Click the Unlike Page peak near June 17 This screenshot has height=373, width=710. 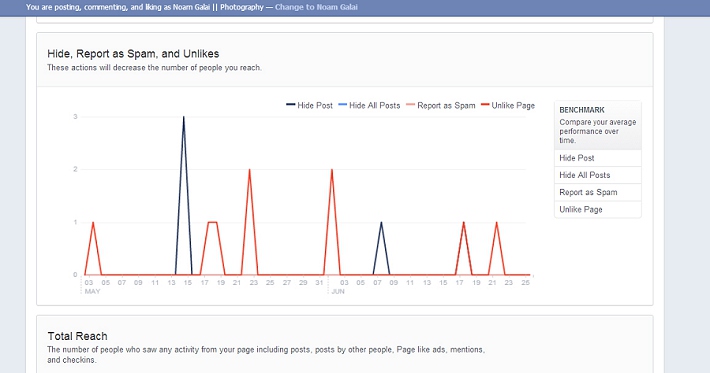coord(464,222)
